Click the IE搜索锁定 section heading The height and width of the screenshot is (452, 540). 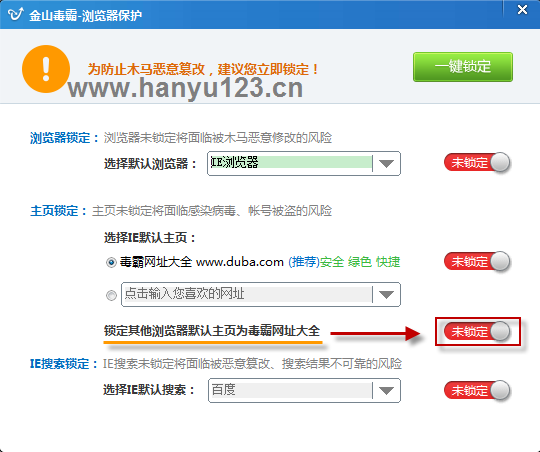(x=64, y=364)
